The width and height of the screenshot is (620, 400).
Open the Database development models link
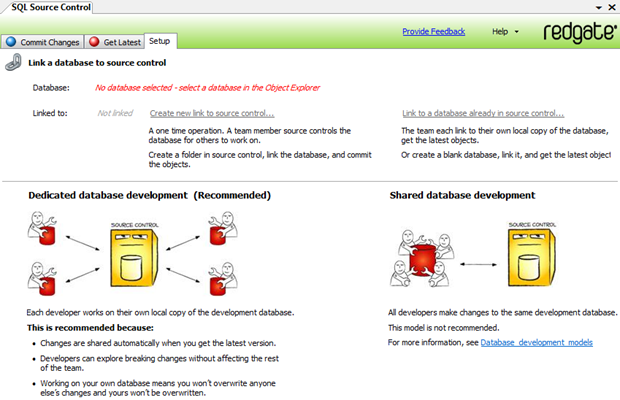pyautogui.click(x=536, y=343)
